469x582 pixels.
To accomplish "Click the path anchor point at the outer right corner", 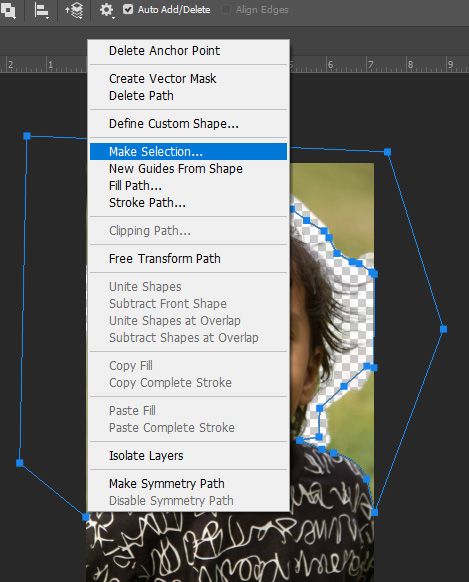I will 443,329.
